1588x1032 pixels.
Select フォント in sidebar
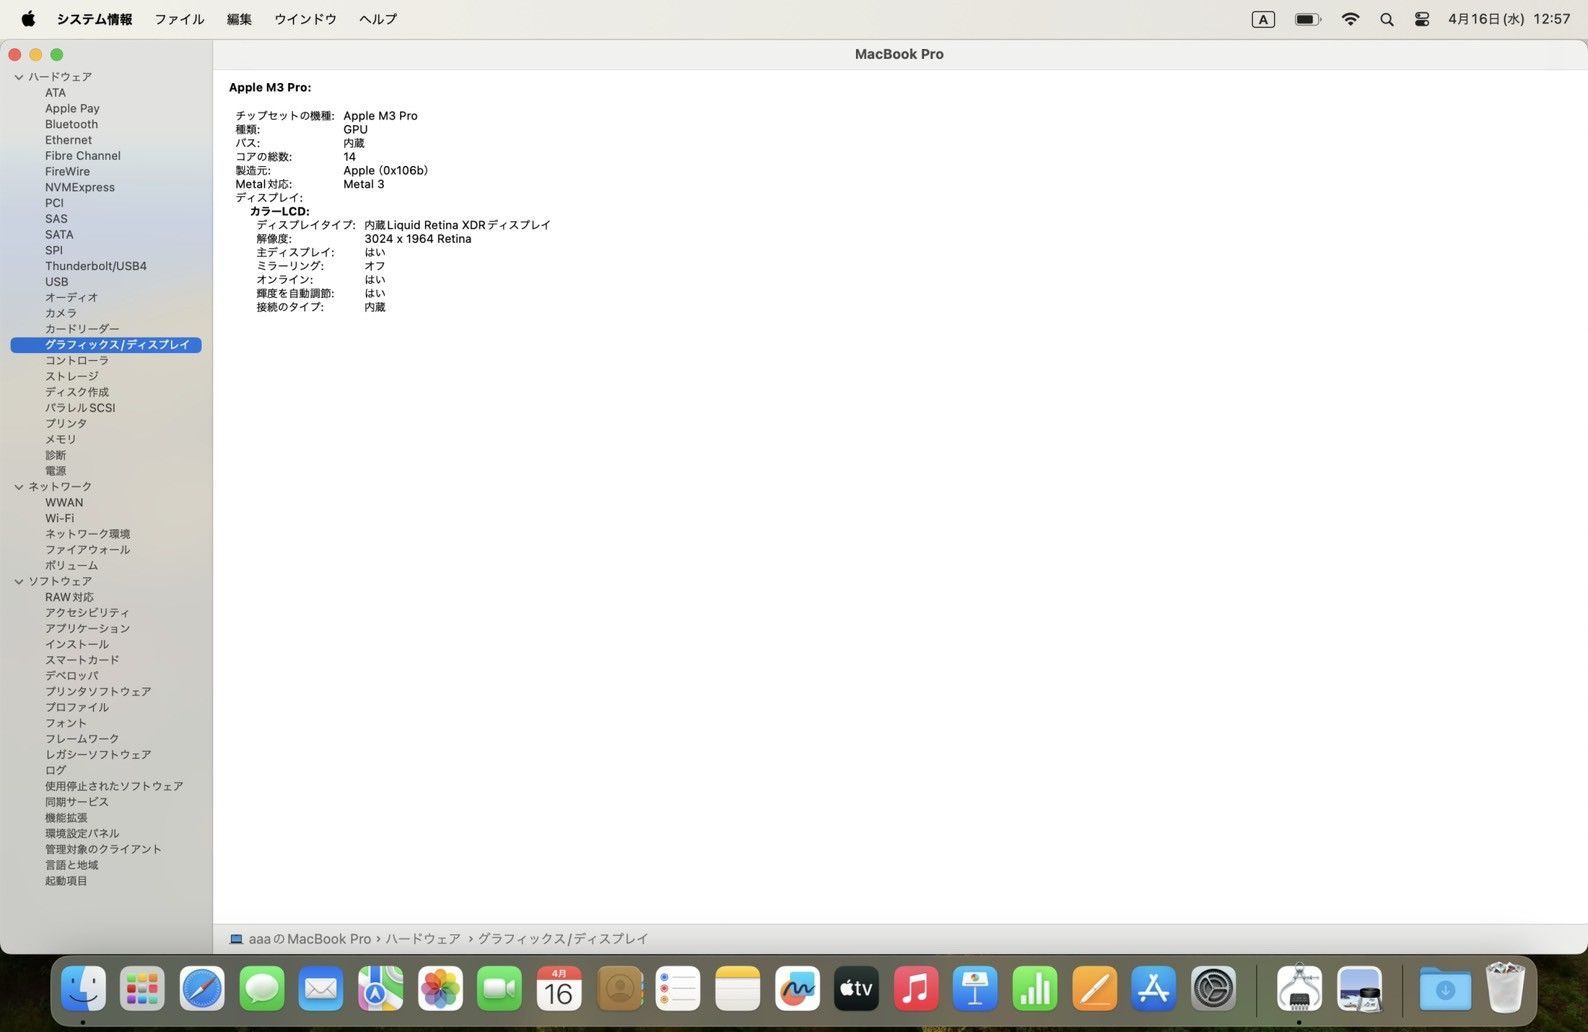(x=65, y=723)
